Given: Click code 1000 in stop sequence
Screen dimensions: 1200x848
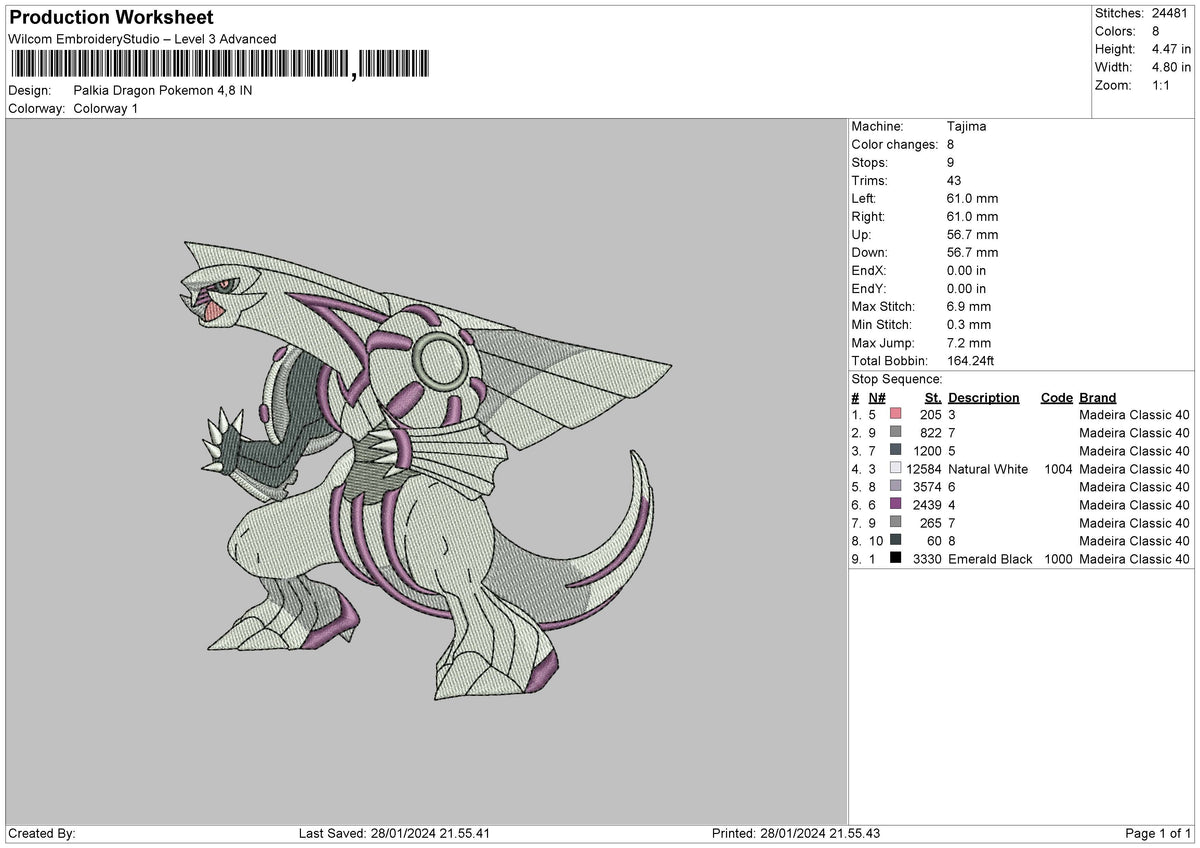Looking at the screenshot, I should click(1056, 559).
